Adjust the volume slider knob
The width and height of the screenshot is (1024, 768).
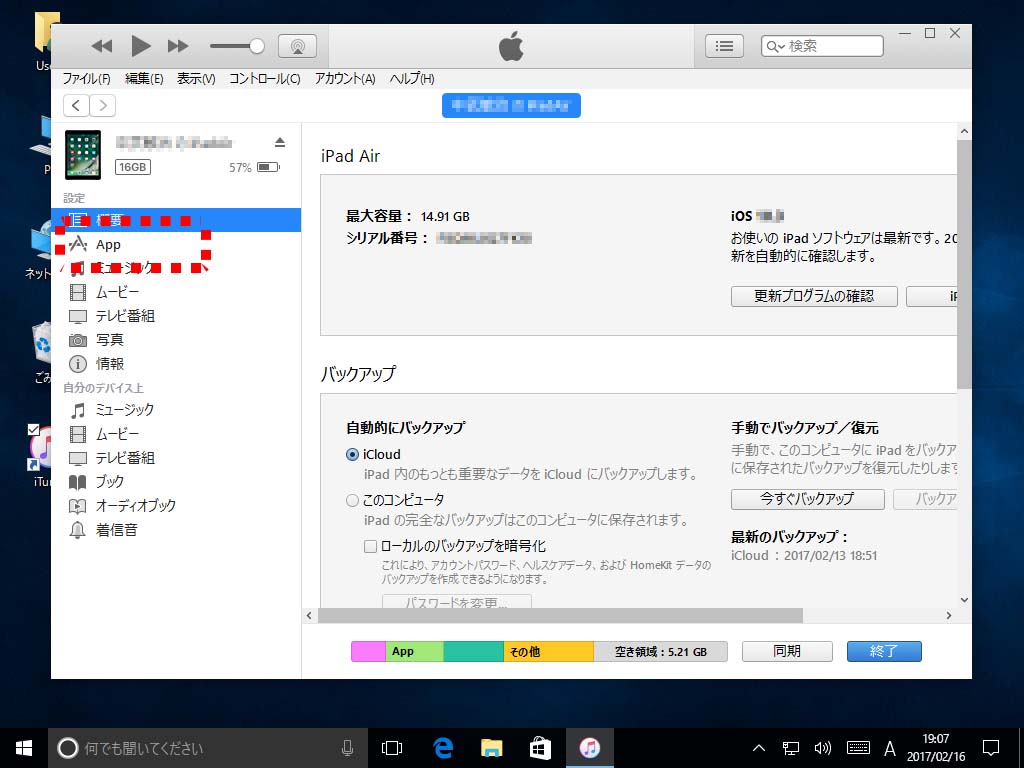click(257, 46)
